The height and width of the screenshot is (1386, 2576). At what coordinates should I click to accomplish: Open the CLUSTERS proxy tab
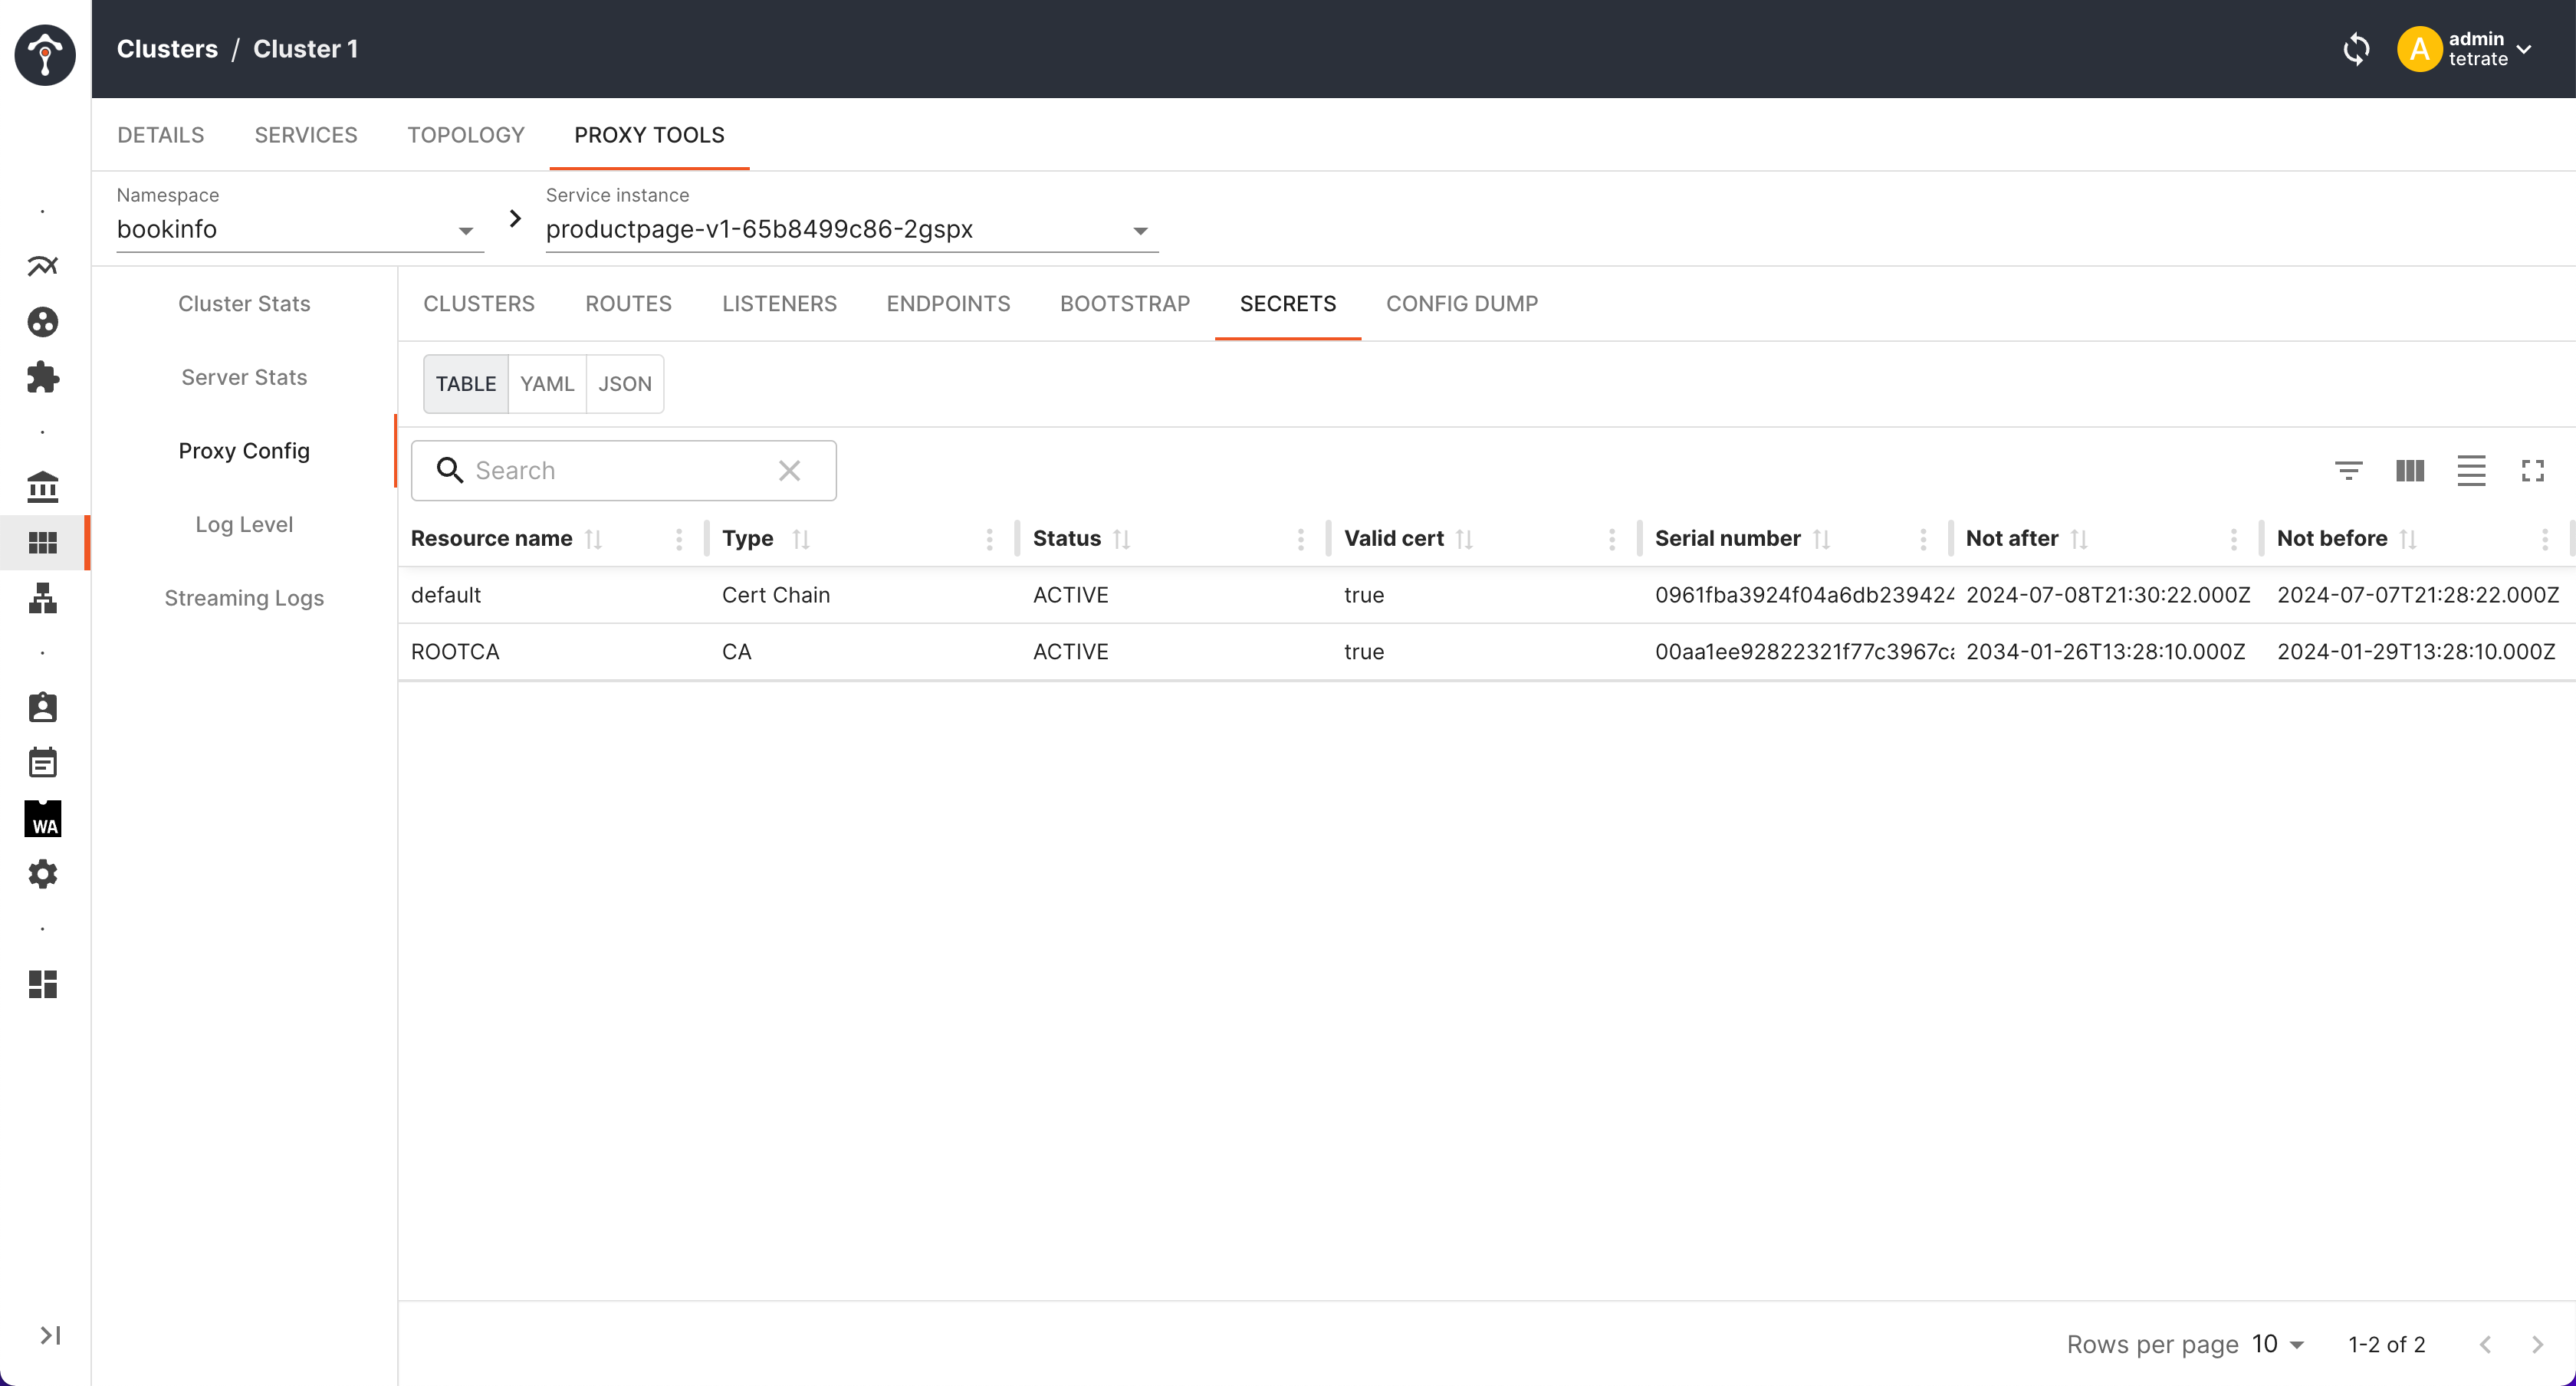479,304
